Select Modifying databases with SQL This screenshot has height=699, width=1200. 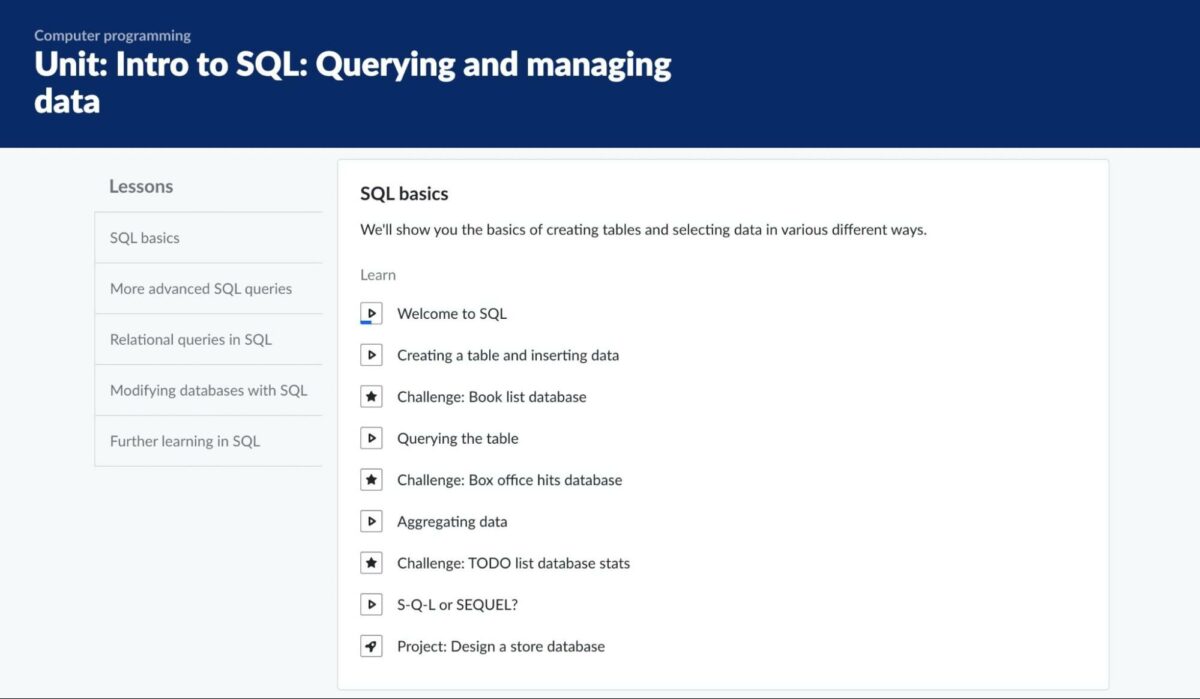(x=209, y=390)
